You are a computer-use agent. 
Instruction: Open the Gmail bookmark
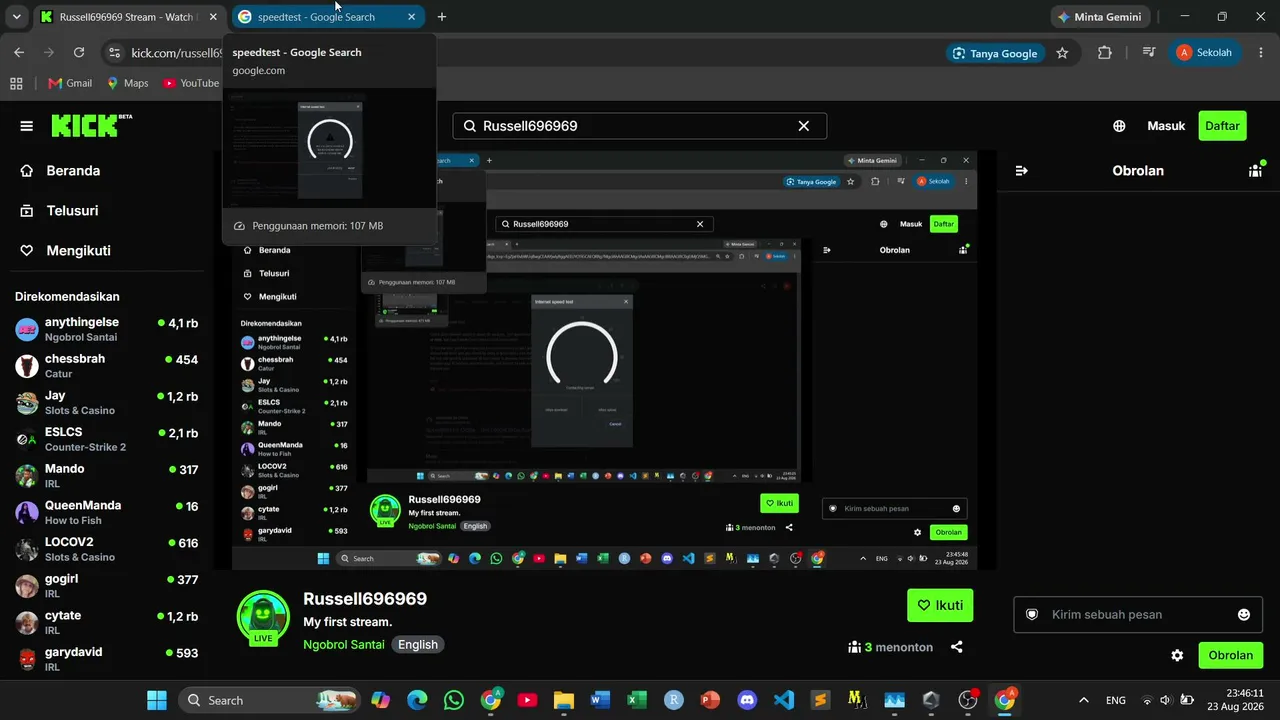click(x=70, y=83)
